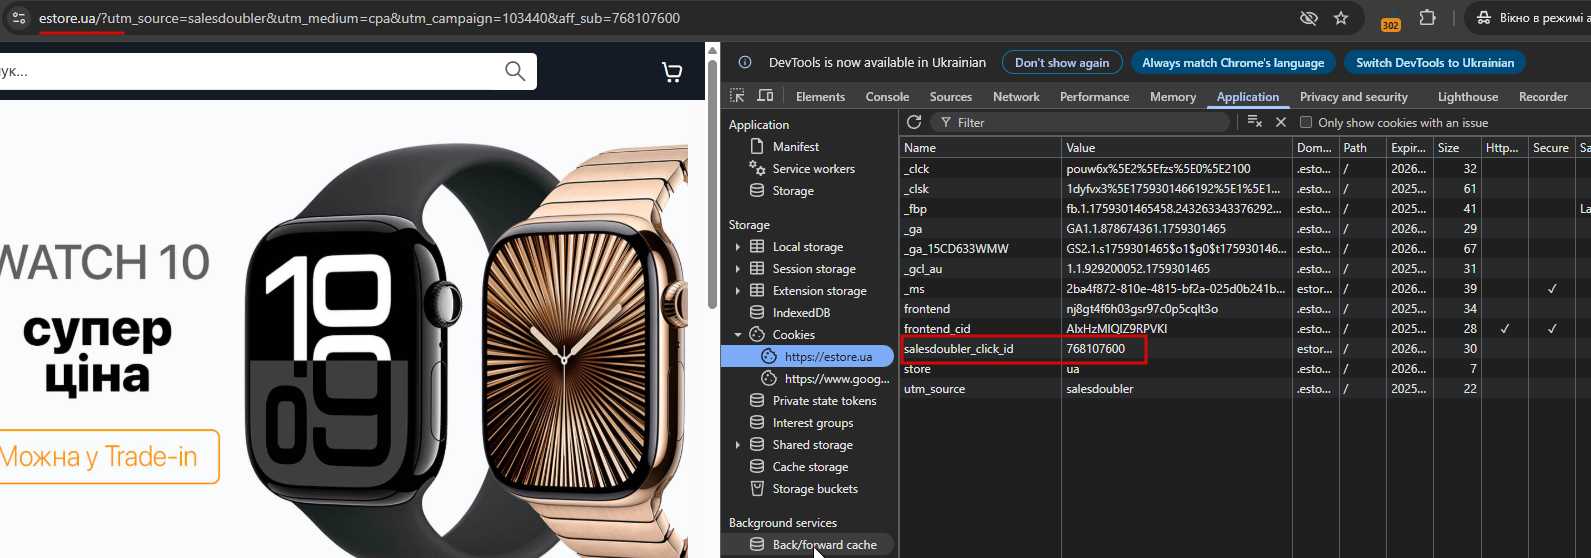Open Manifest in Application panel
The width and height of the screenshot is (1591, 558).
coord(795,147)
